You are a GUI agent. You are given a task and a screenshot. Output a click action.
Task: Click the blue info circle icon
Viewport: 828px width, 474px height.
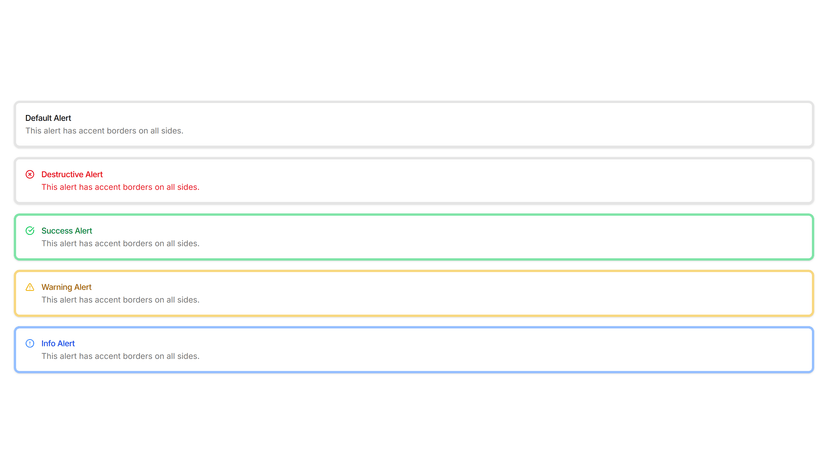pyautogui.click(x=30, y=343)
